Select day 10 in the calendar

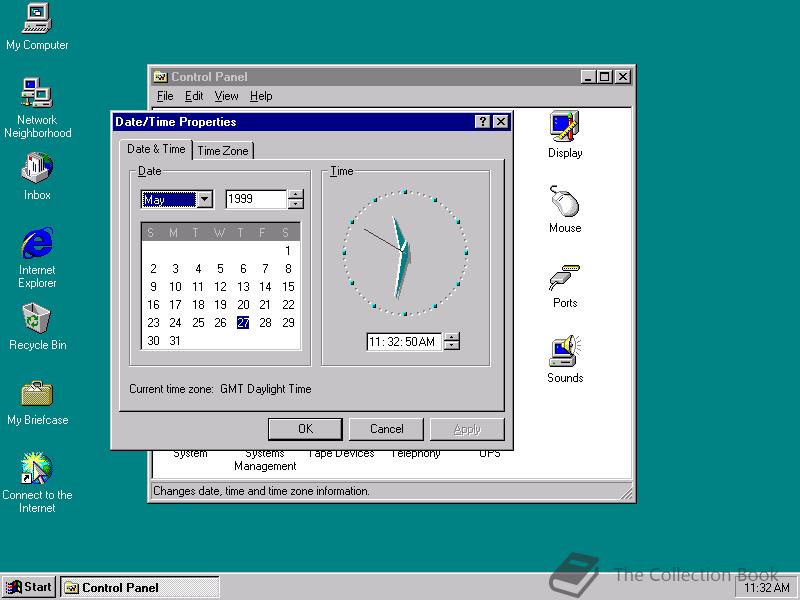(175, 287)
